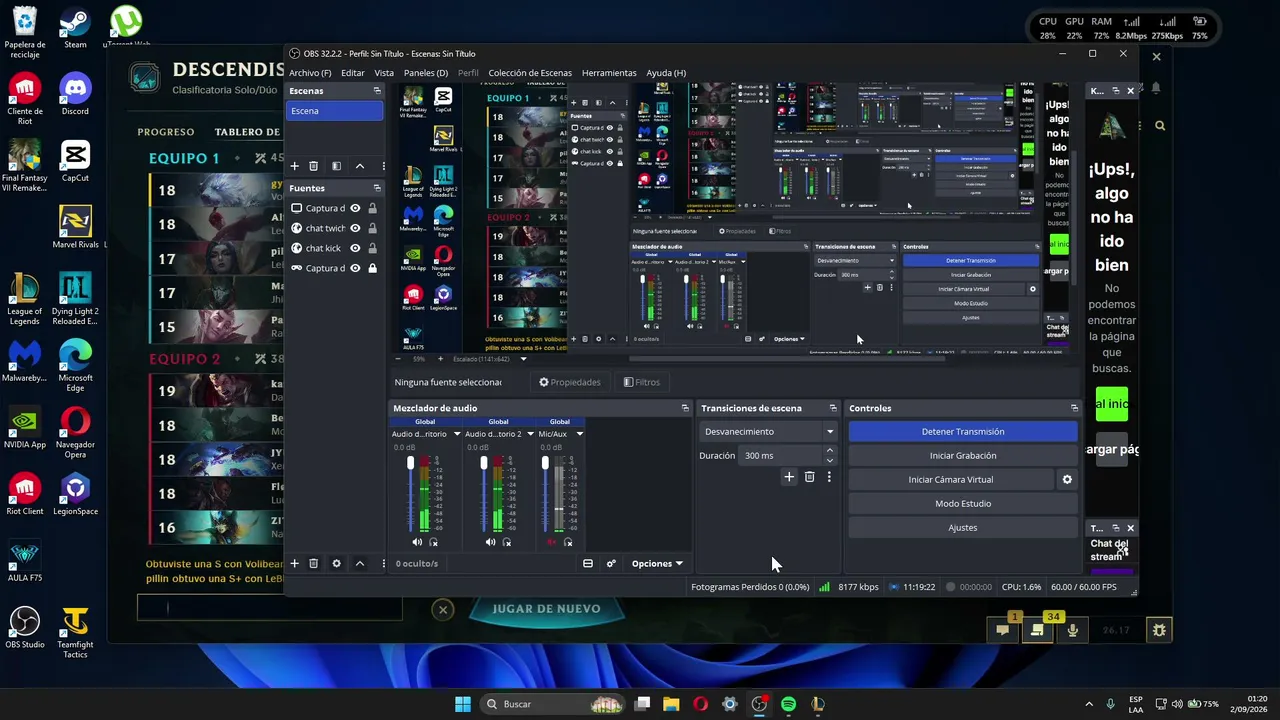This screenshot has height=720, width=1280.
Task: Open the Mezclador de audio advanced properties gears icon
Action: (611, 563)
